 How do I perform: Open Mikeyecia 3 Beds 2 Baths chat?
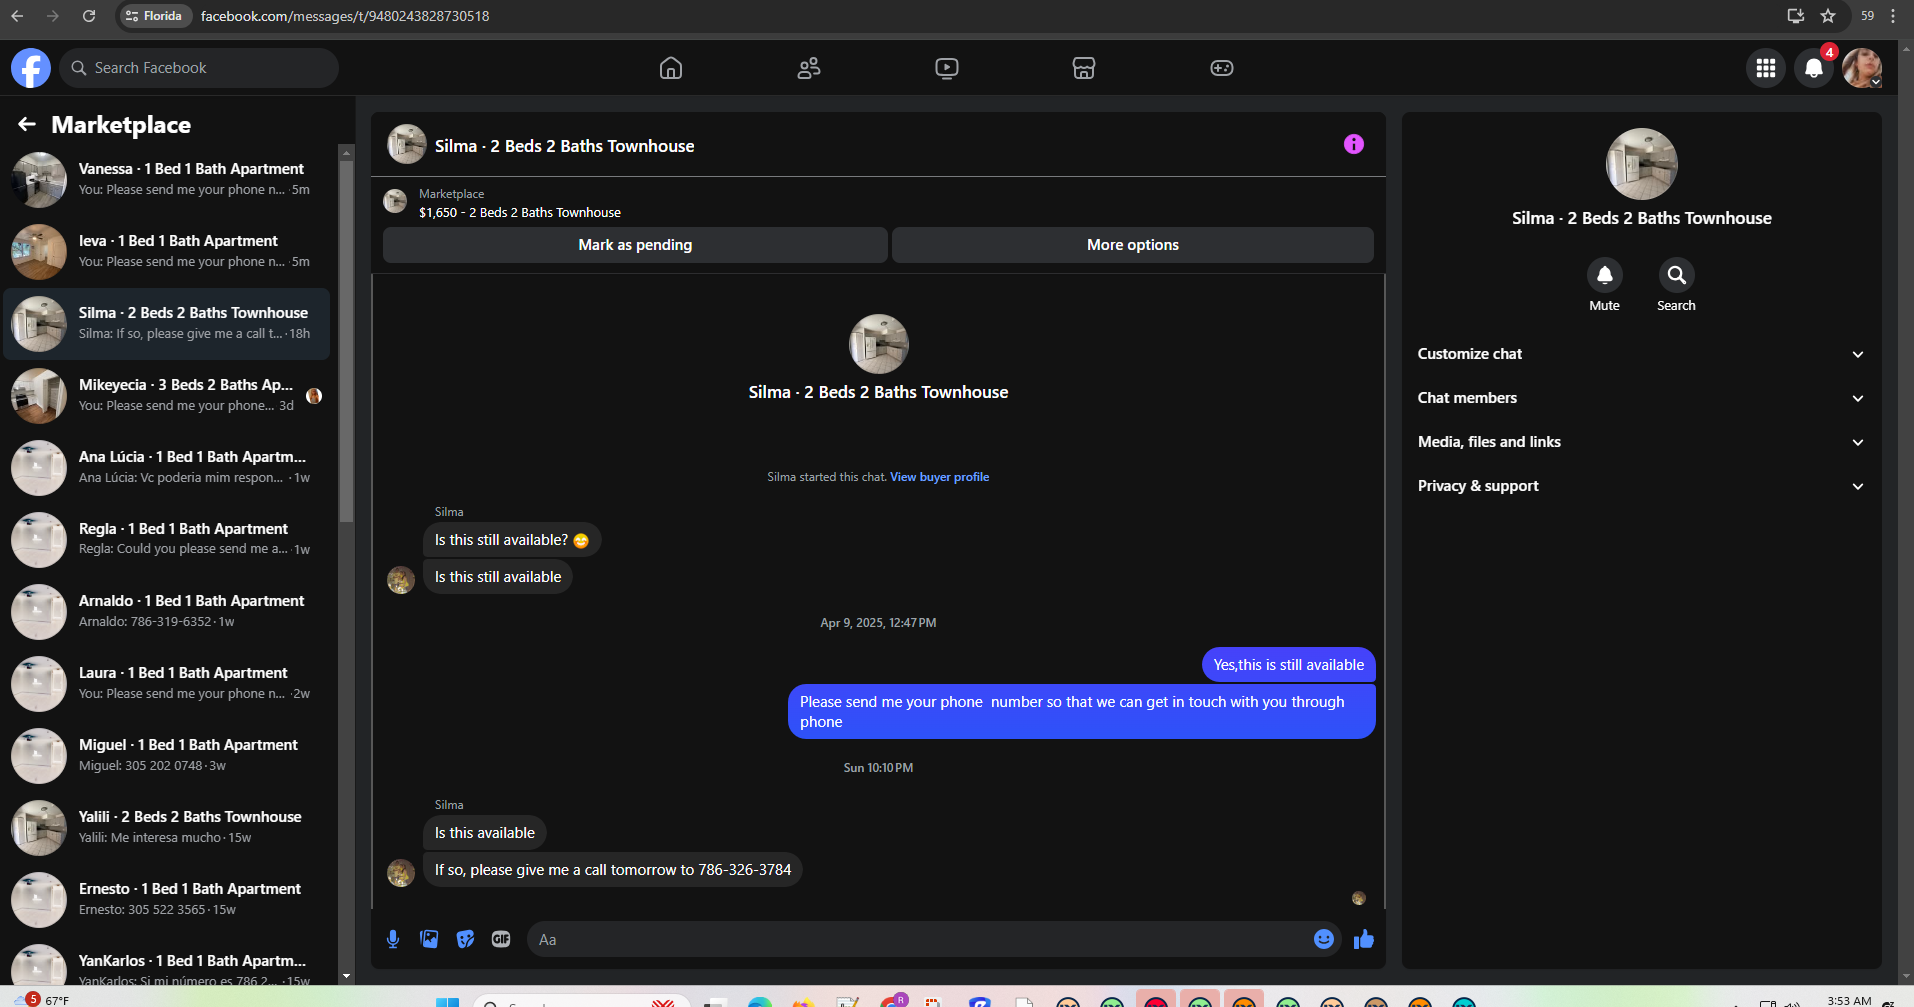(167, 396)
